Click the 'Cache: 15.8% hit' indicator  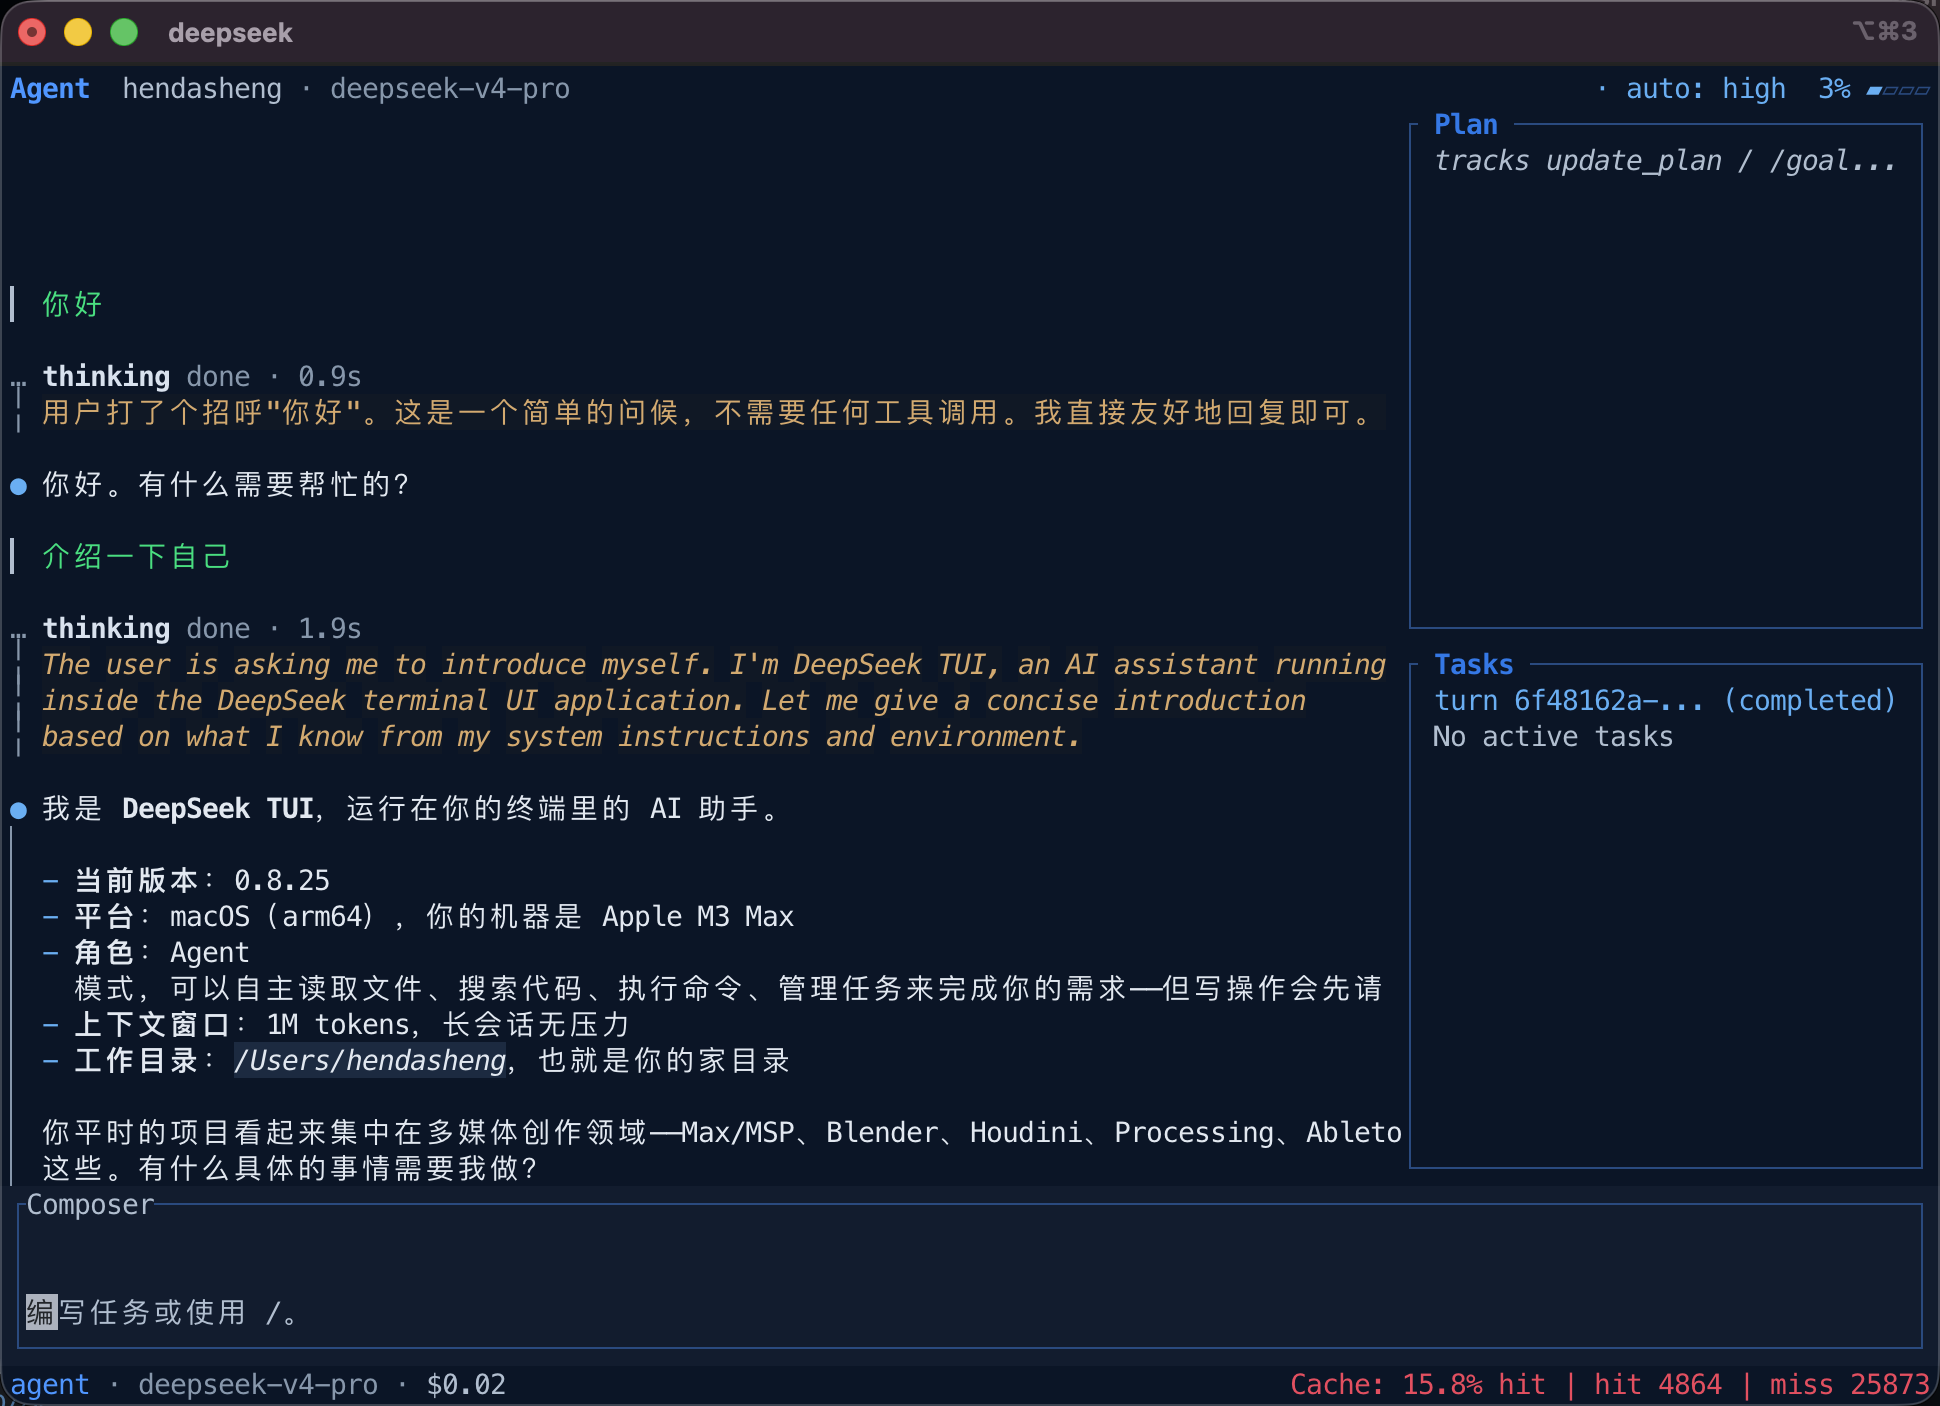(1418, 1385)
